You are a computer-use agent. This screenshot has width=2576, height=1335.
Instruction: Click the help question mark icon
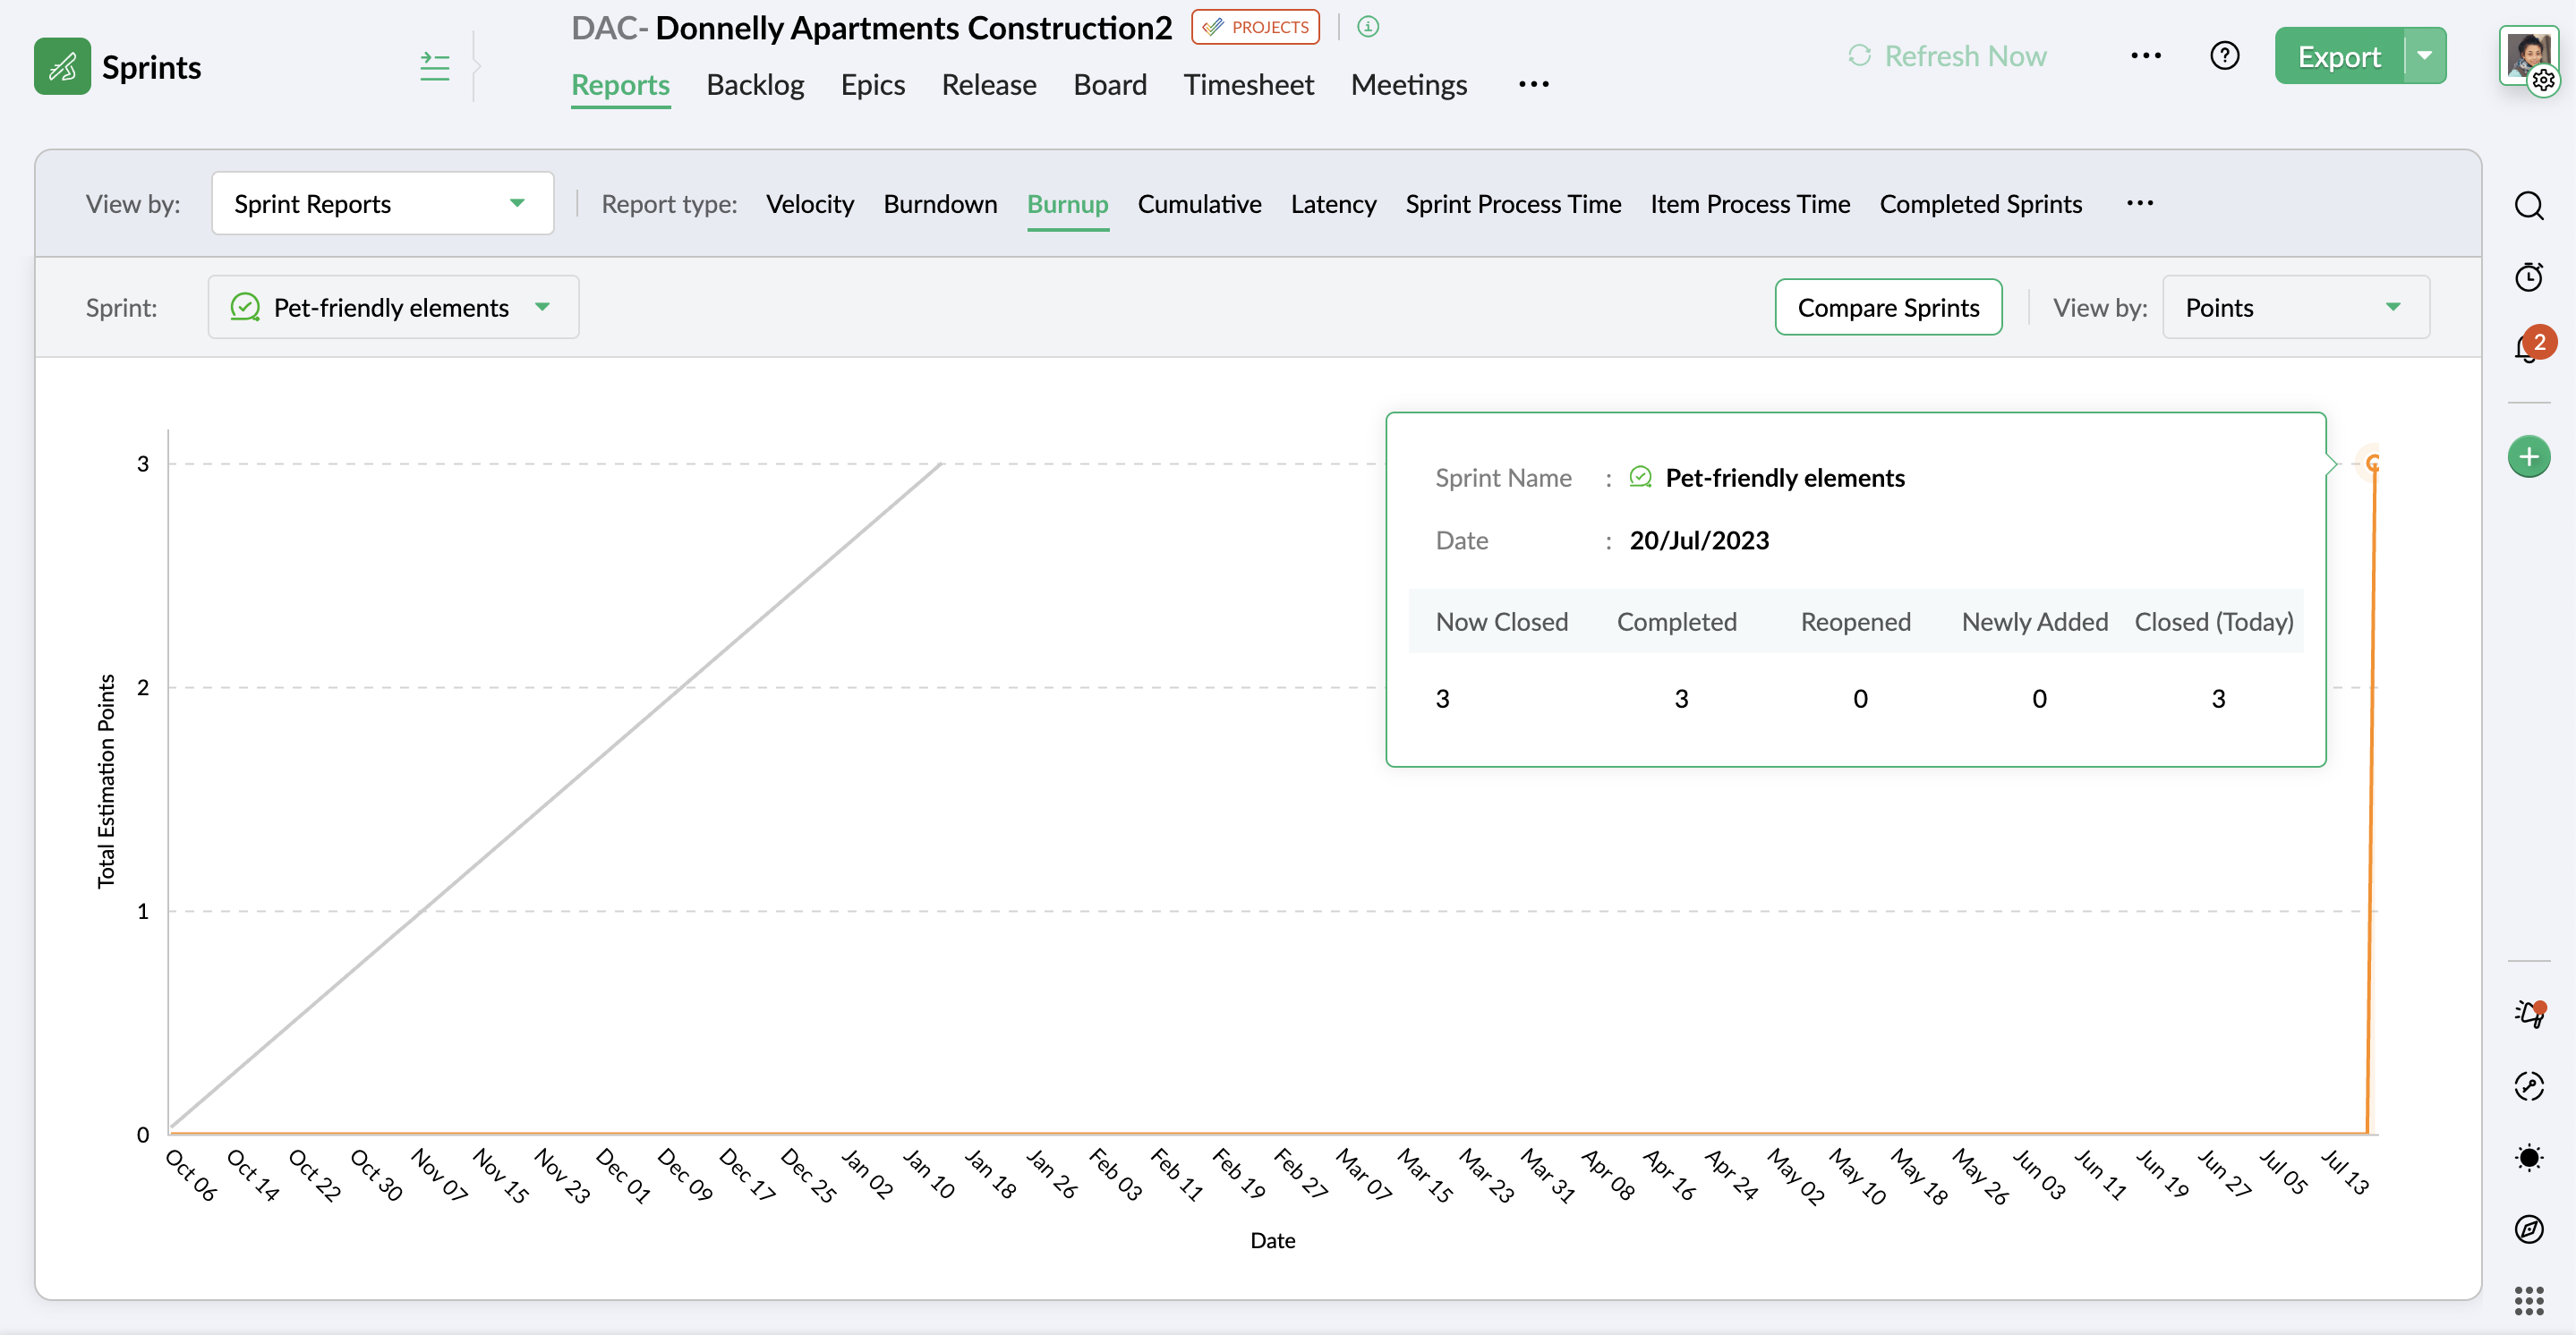pyautogui.click(x=2224, y=56)
